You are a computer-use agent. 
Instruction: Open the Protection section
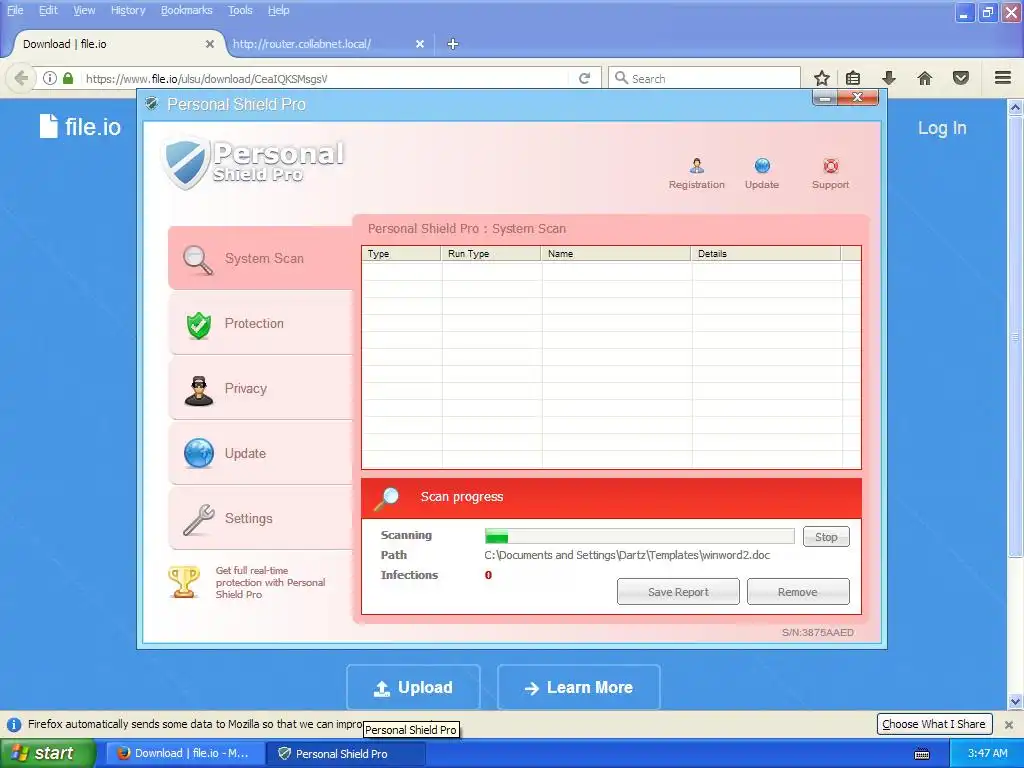tap(260, 323)
